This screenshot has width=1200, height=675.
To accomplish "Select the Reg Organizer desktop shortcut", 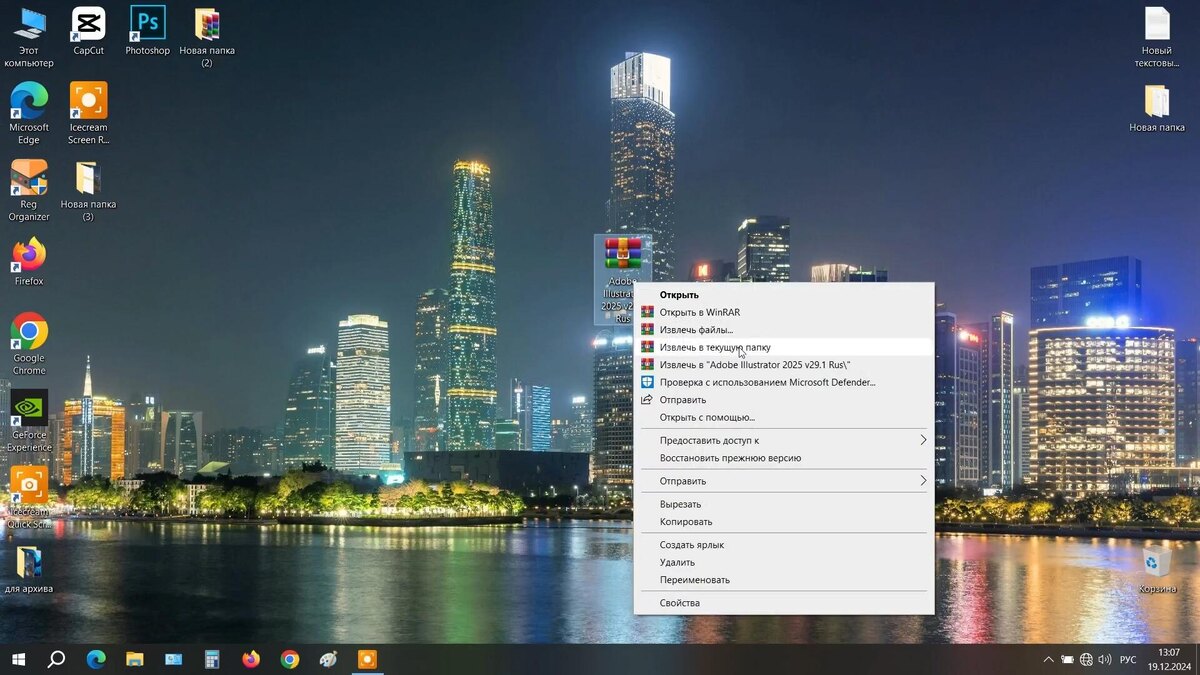I will (x=29, y=190).
